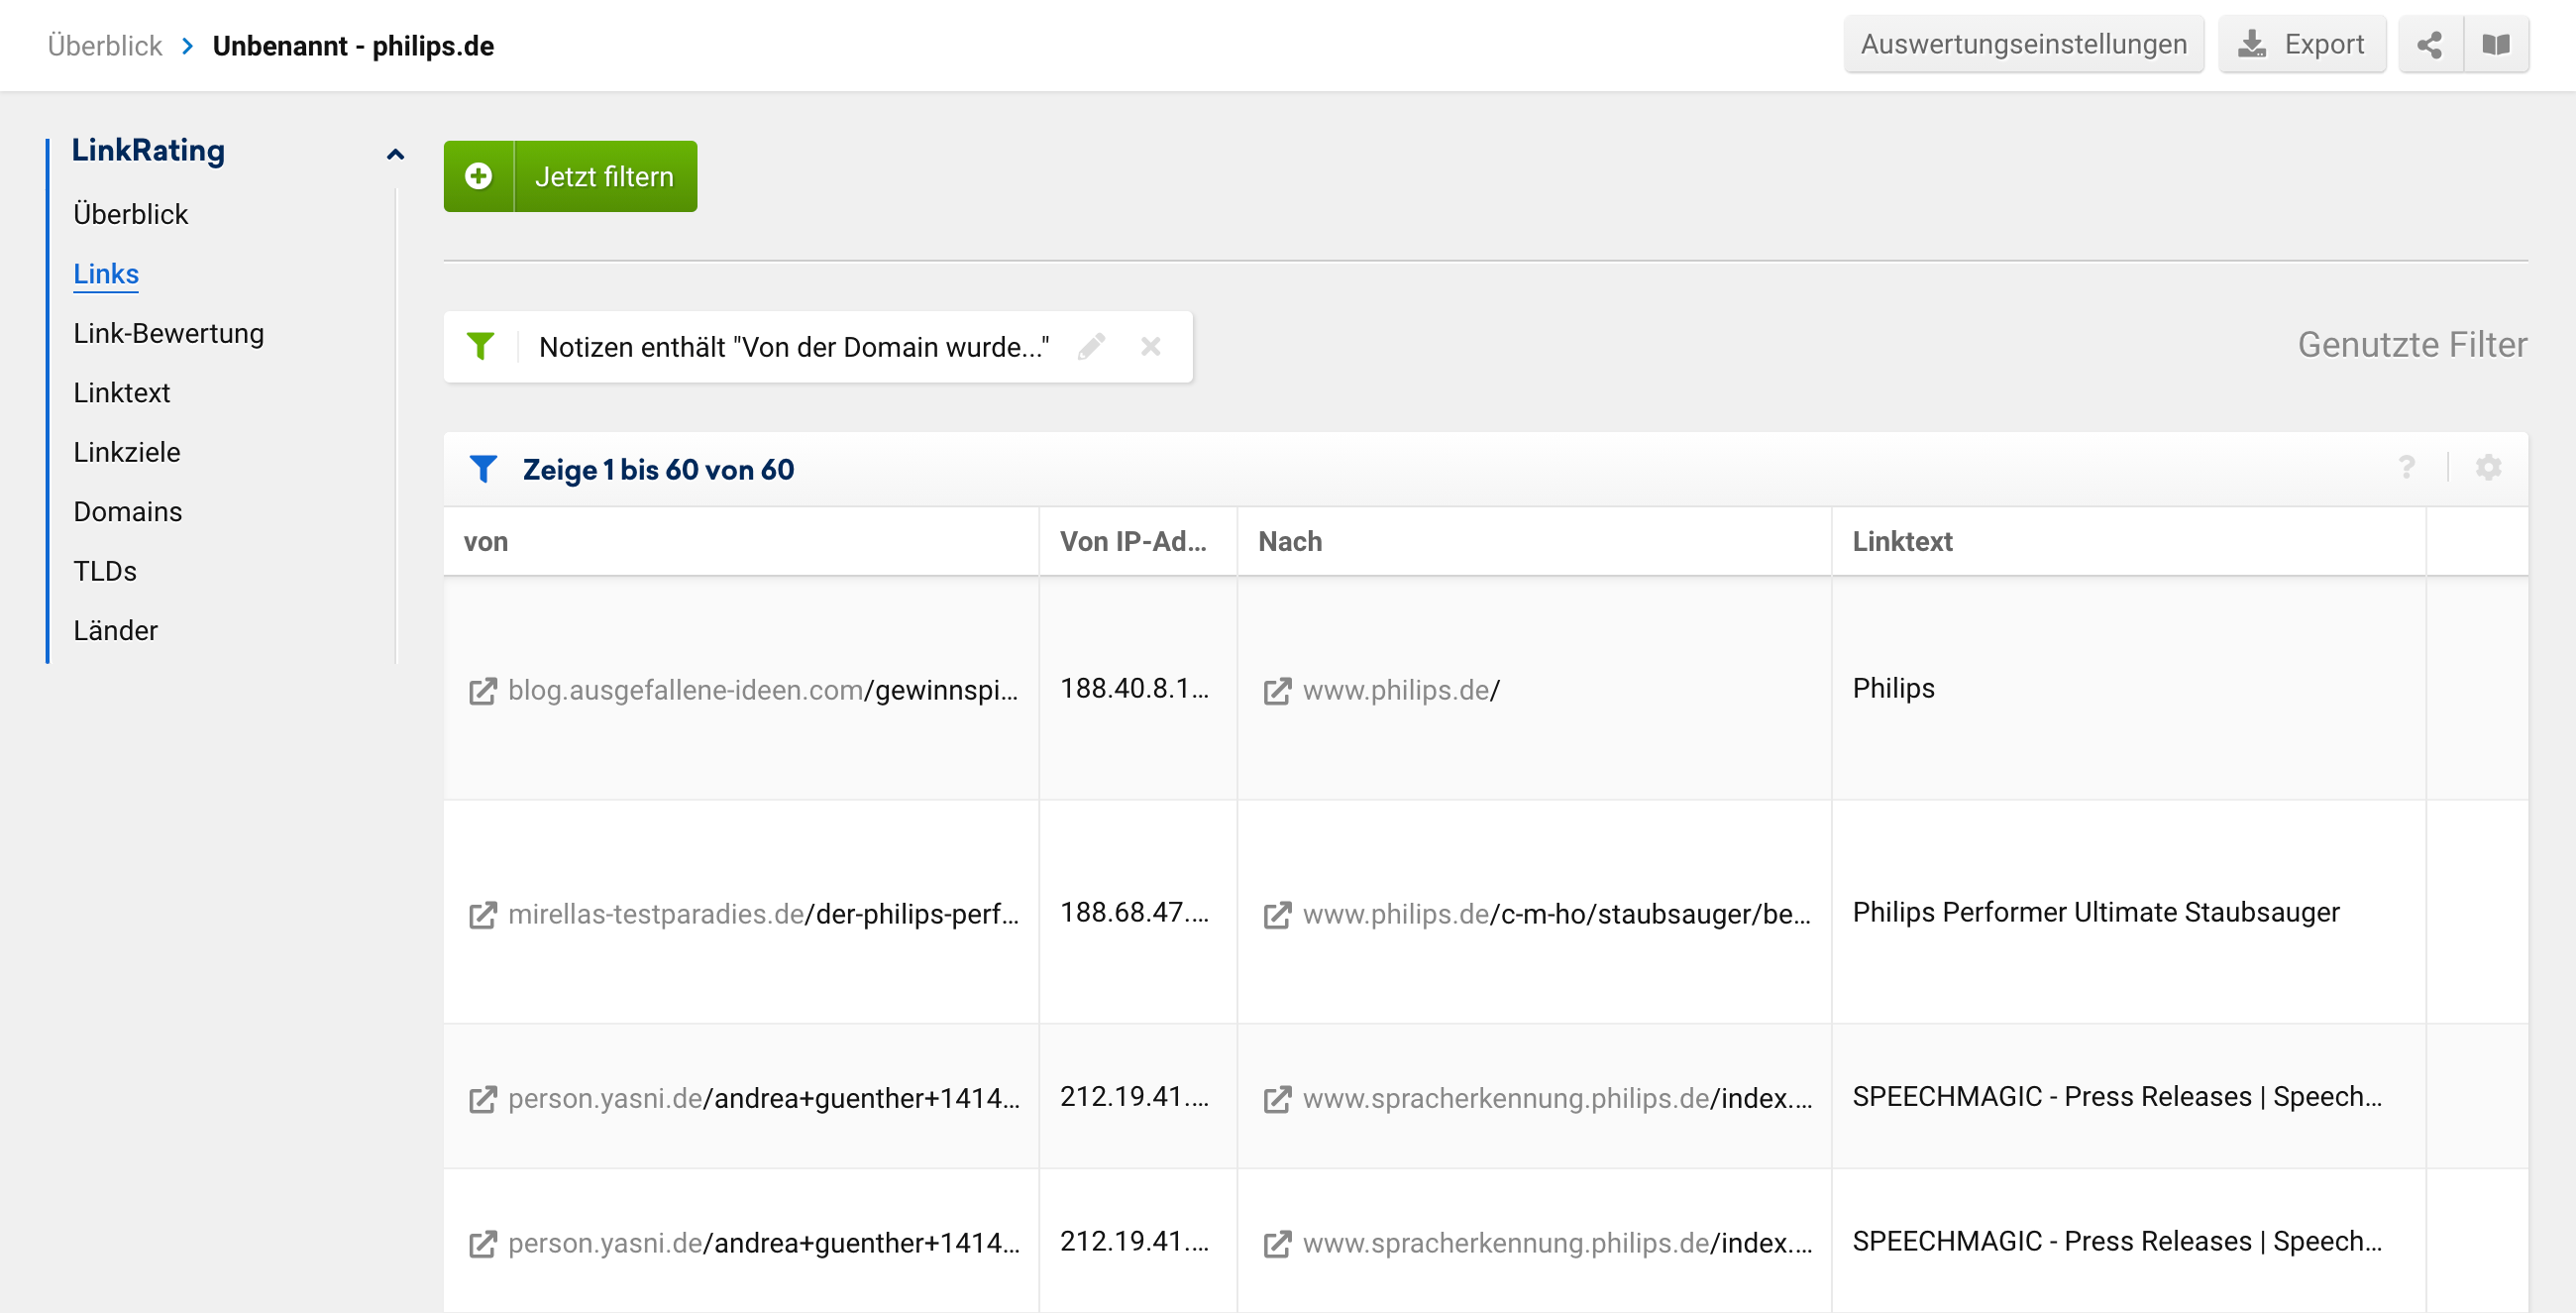
Task: Click the share icon in top bar
Action: [2429, 45]
